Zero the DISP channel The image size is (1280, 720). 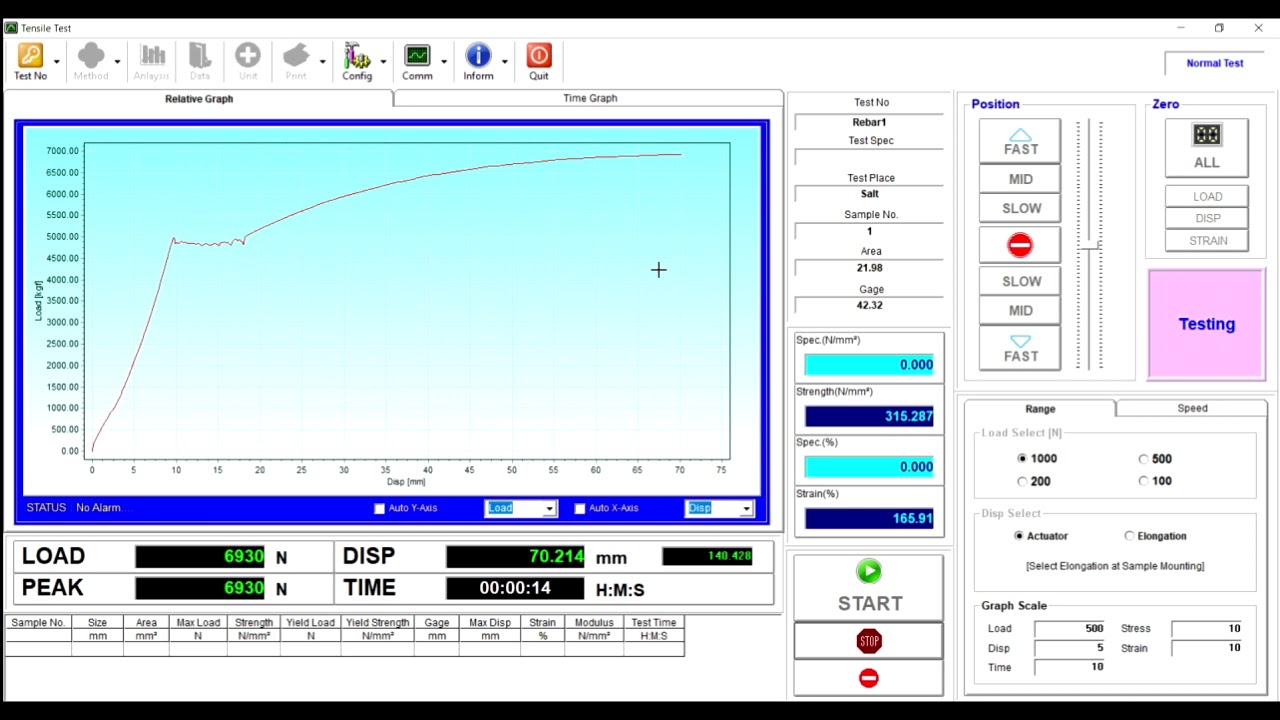[x=1207, y=218]
